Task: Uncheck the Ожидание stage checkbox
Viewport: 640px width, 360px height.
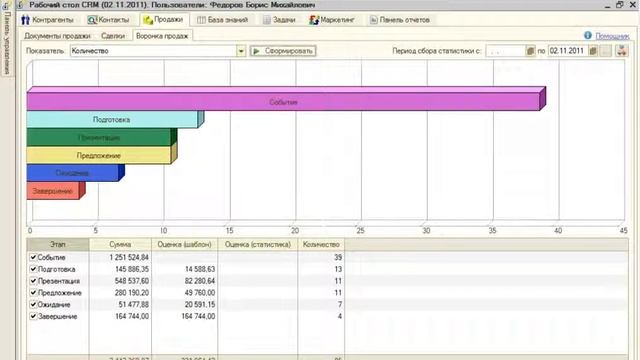Action: pos(33,304)
